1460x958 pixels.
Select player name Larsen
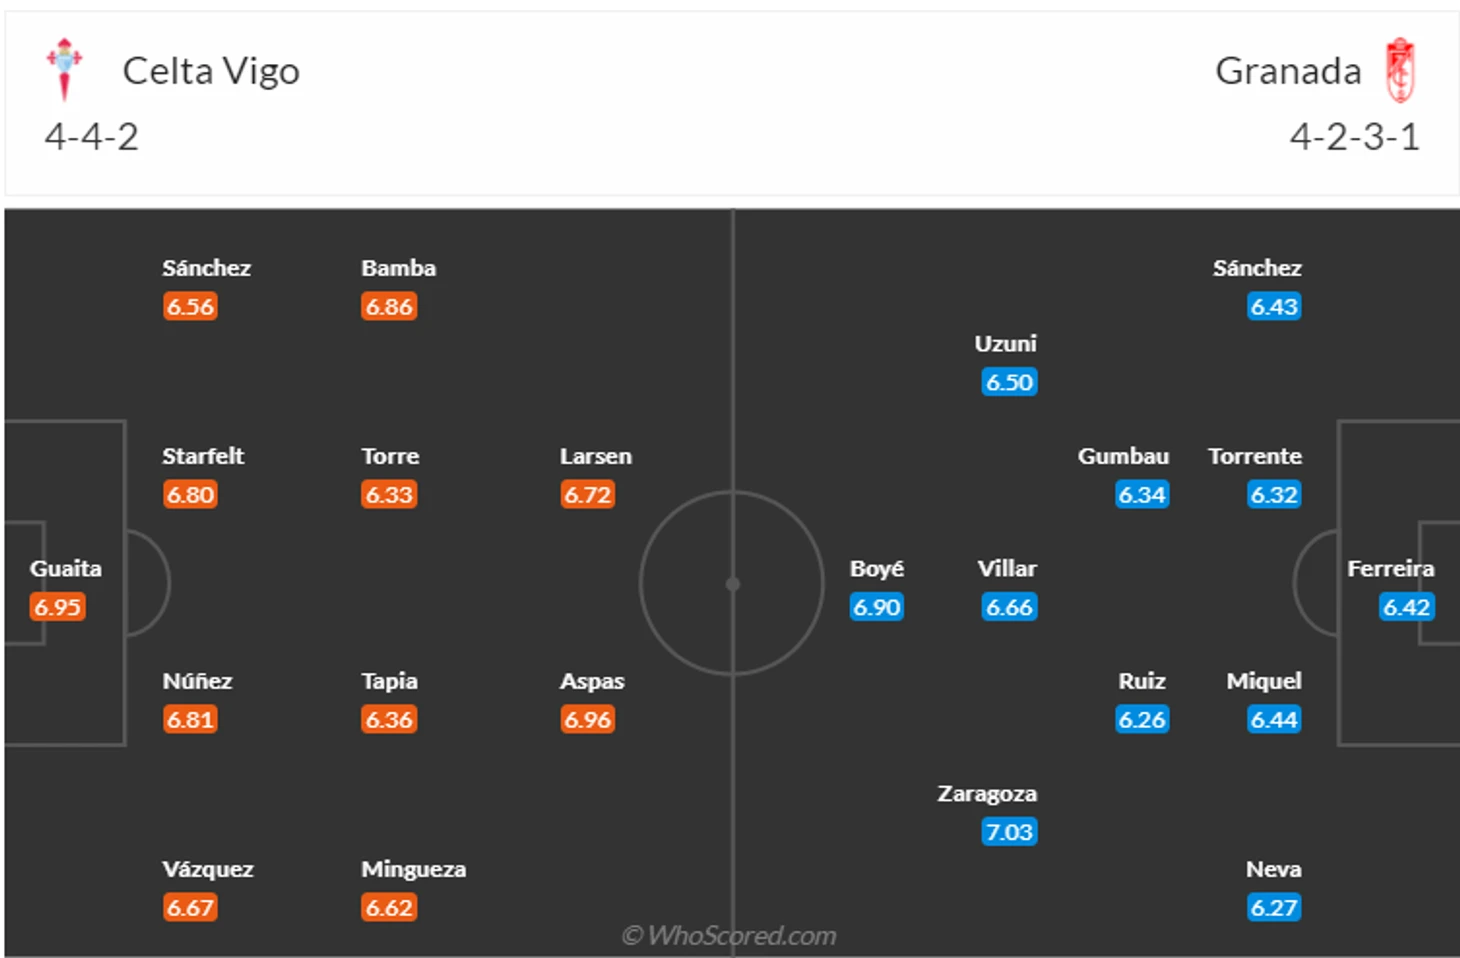[x=595, y=457]
